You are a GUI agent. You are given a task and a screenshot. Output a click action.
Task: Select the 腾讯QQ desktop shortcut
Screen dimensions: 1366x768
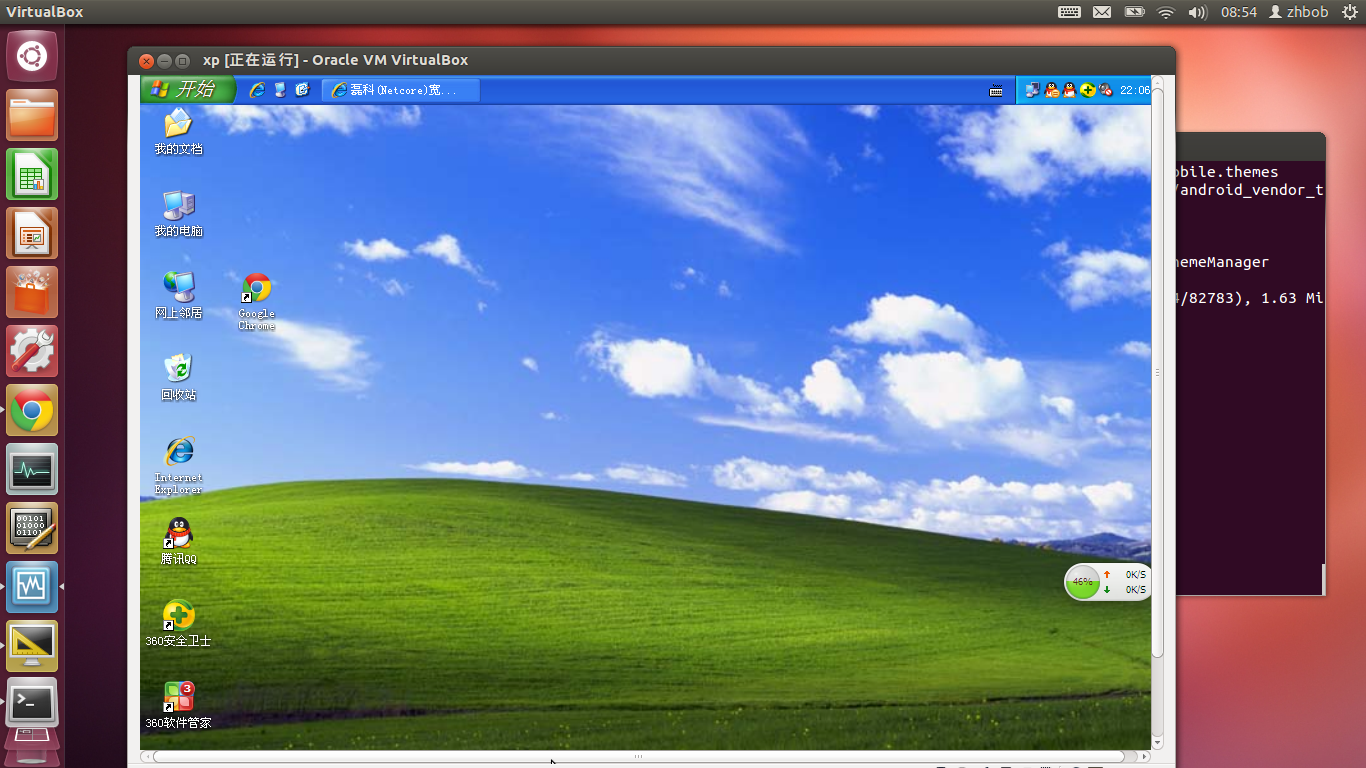pos(178,542)
